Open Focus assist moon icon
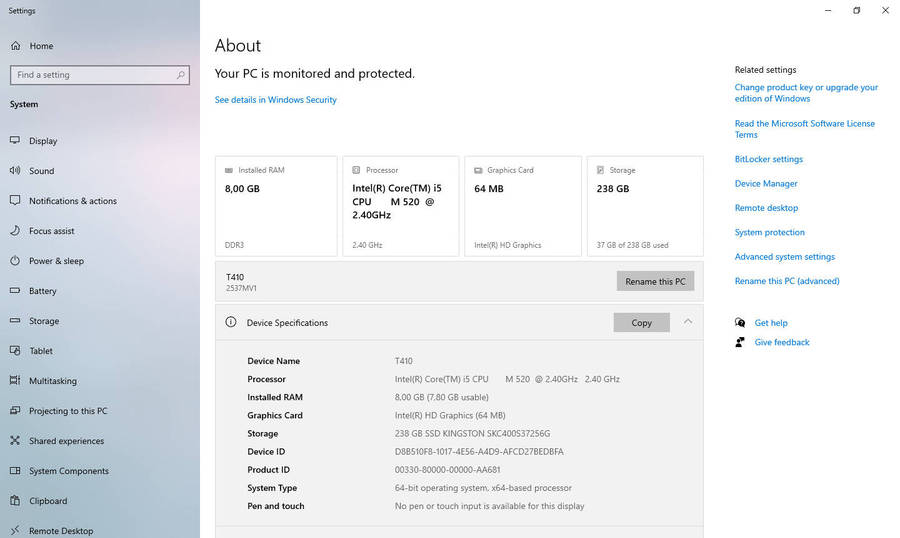Image resolution: width=900 pixels, height=538 pixels. coord(15,231)
